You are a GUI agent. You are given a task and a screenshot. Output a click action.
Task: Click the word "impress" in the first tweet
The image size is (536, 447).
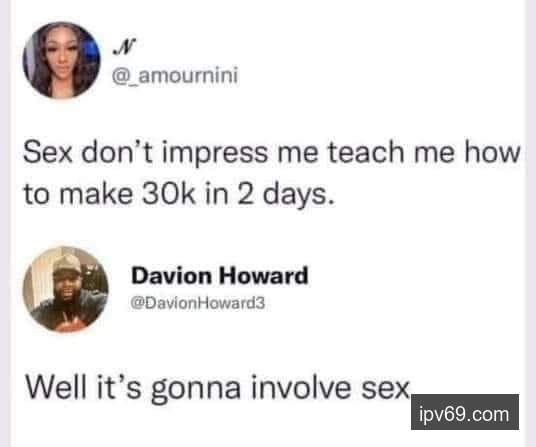click(215, 153)
